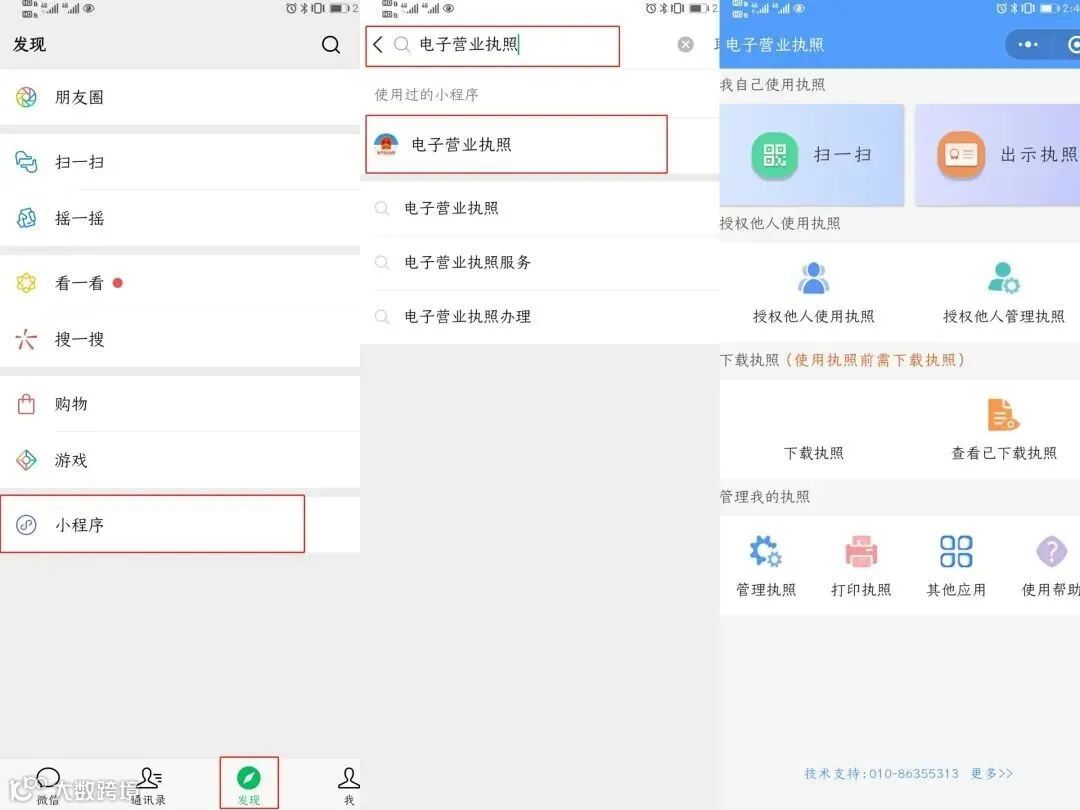The width and height of the screenshot is (1080, 810).
Task: Open 看一看 icon in Discover list
Action: (26, 283)
